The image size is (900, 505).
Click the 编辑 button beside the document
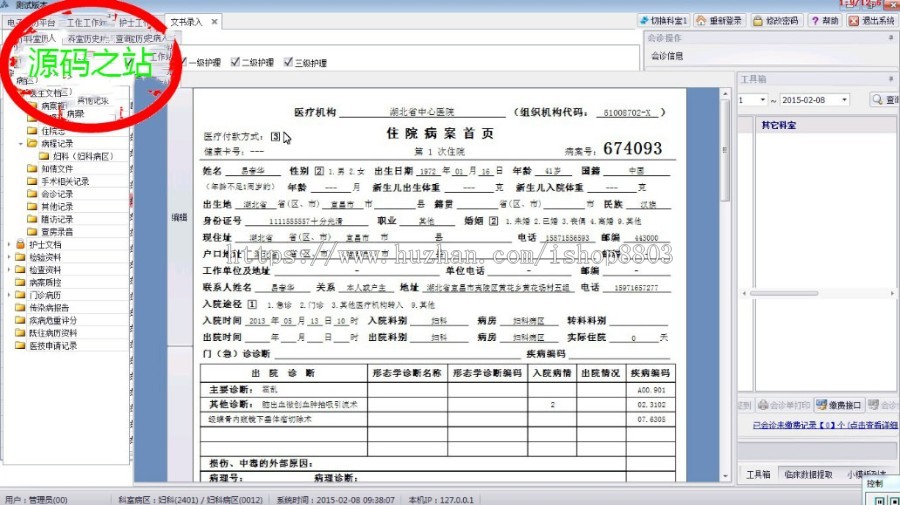tap(179, 217)
